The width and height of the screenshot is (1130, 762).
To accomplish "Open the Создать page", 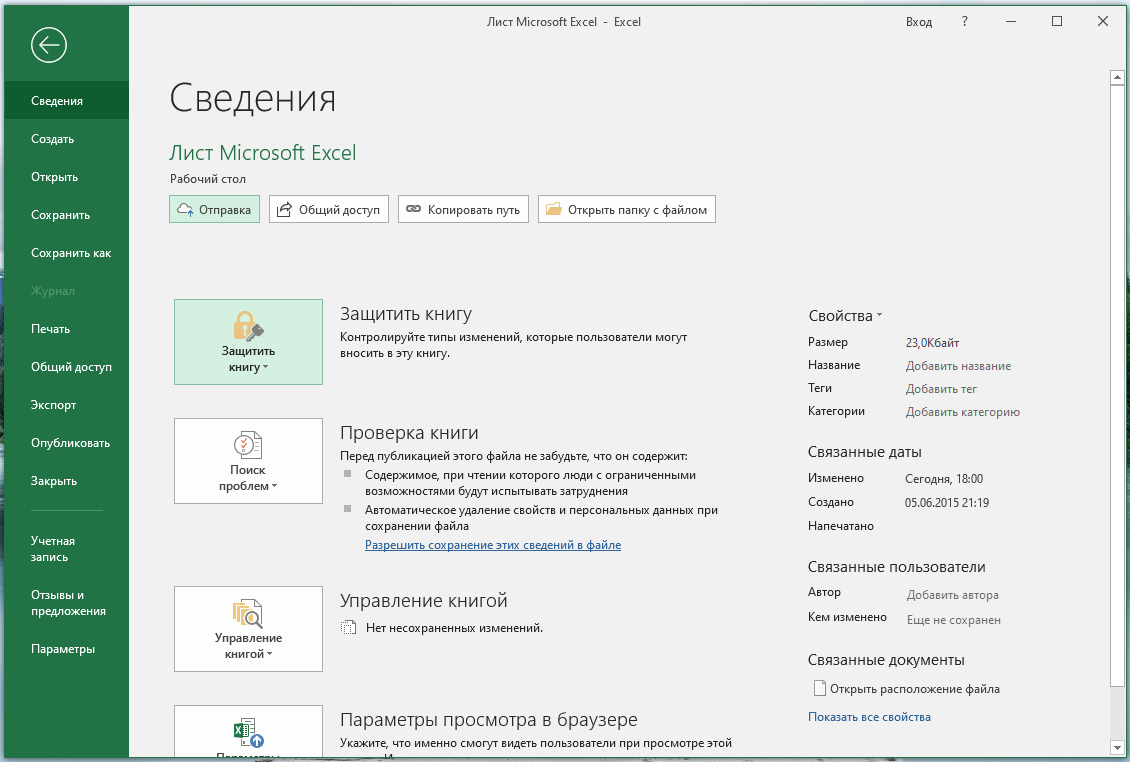I will pyautogui.click(x=66, y=139).
